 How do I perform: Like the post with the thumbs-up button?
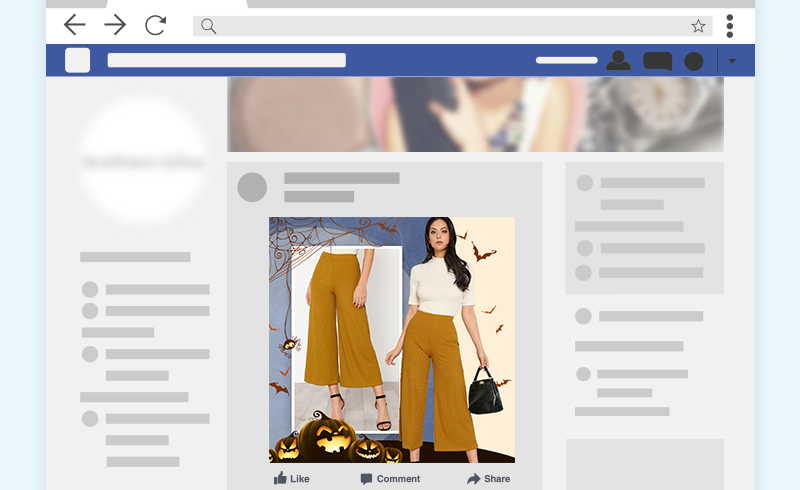(x=291, y=479)
